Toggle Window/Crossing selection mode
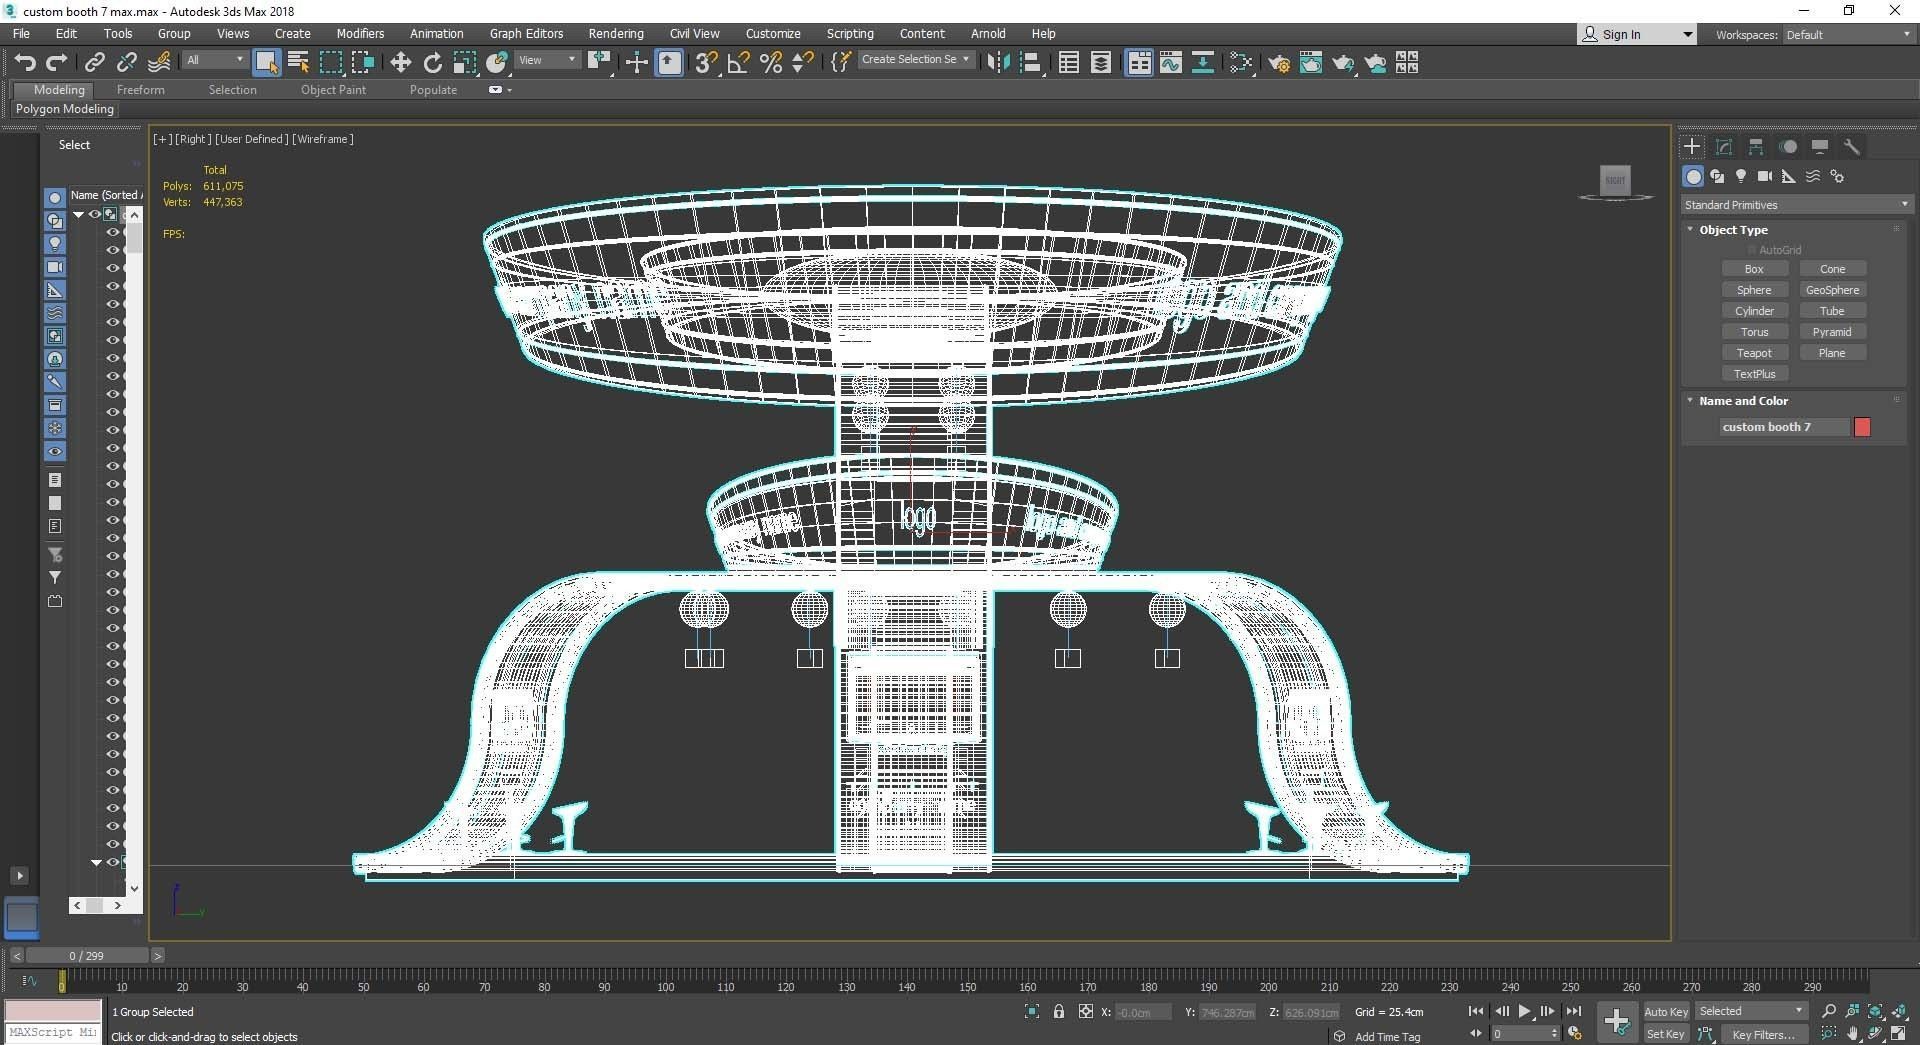Viewport: 1920px width, 1045px height. click(362, 63)
